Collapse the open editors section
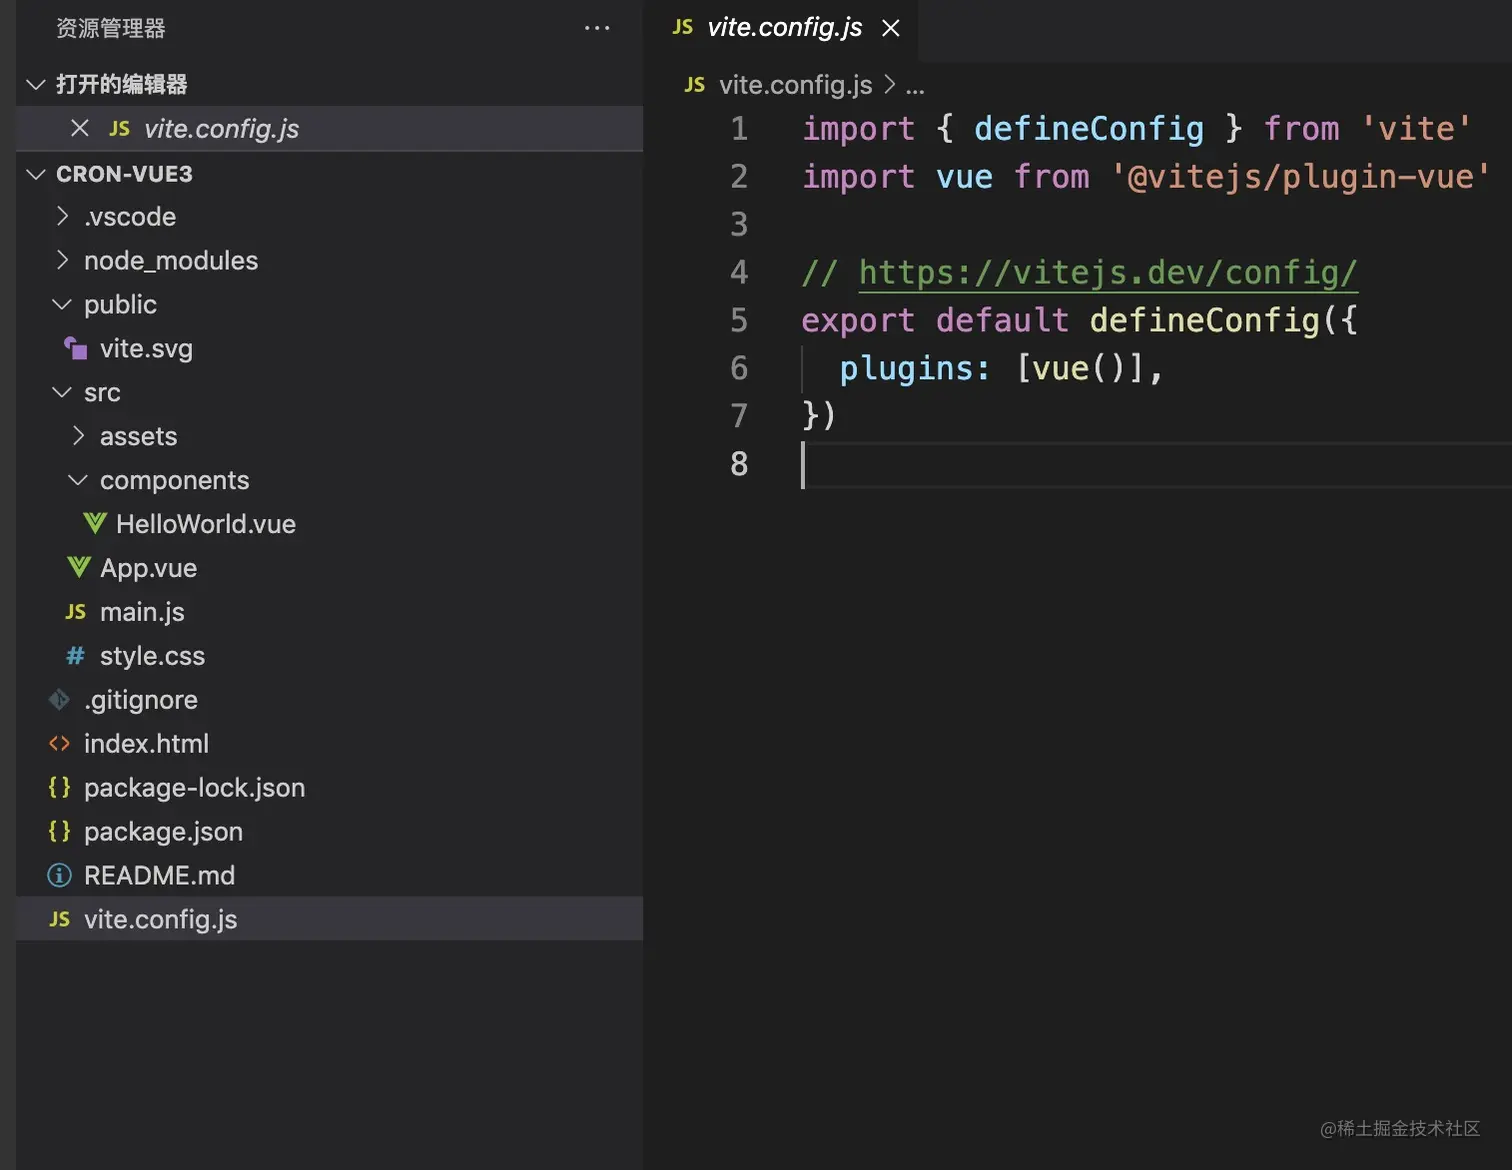Viewport: 1512px width, 1170px height. (x=36, y=84)
